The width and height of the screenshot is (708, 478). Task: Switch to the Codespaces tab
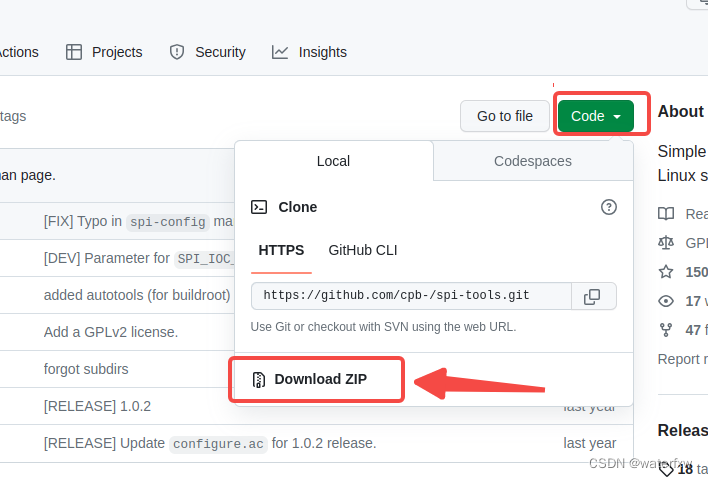533,161
